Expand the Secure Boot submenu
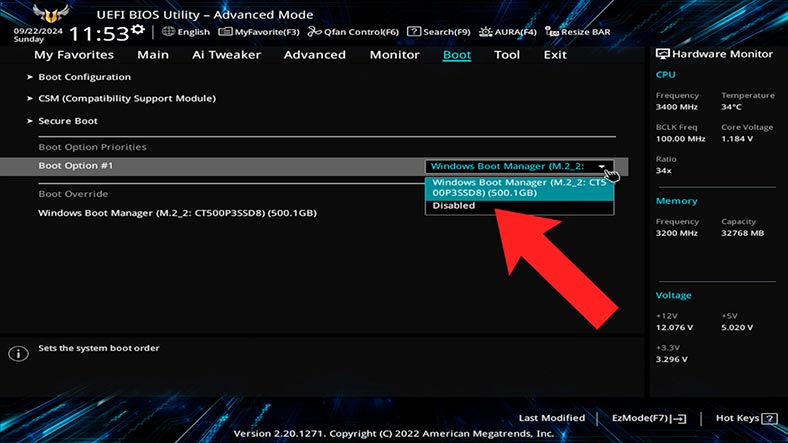The width and height of the screenshot is (788, 443). point(68,121)
